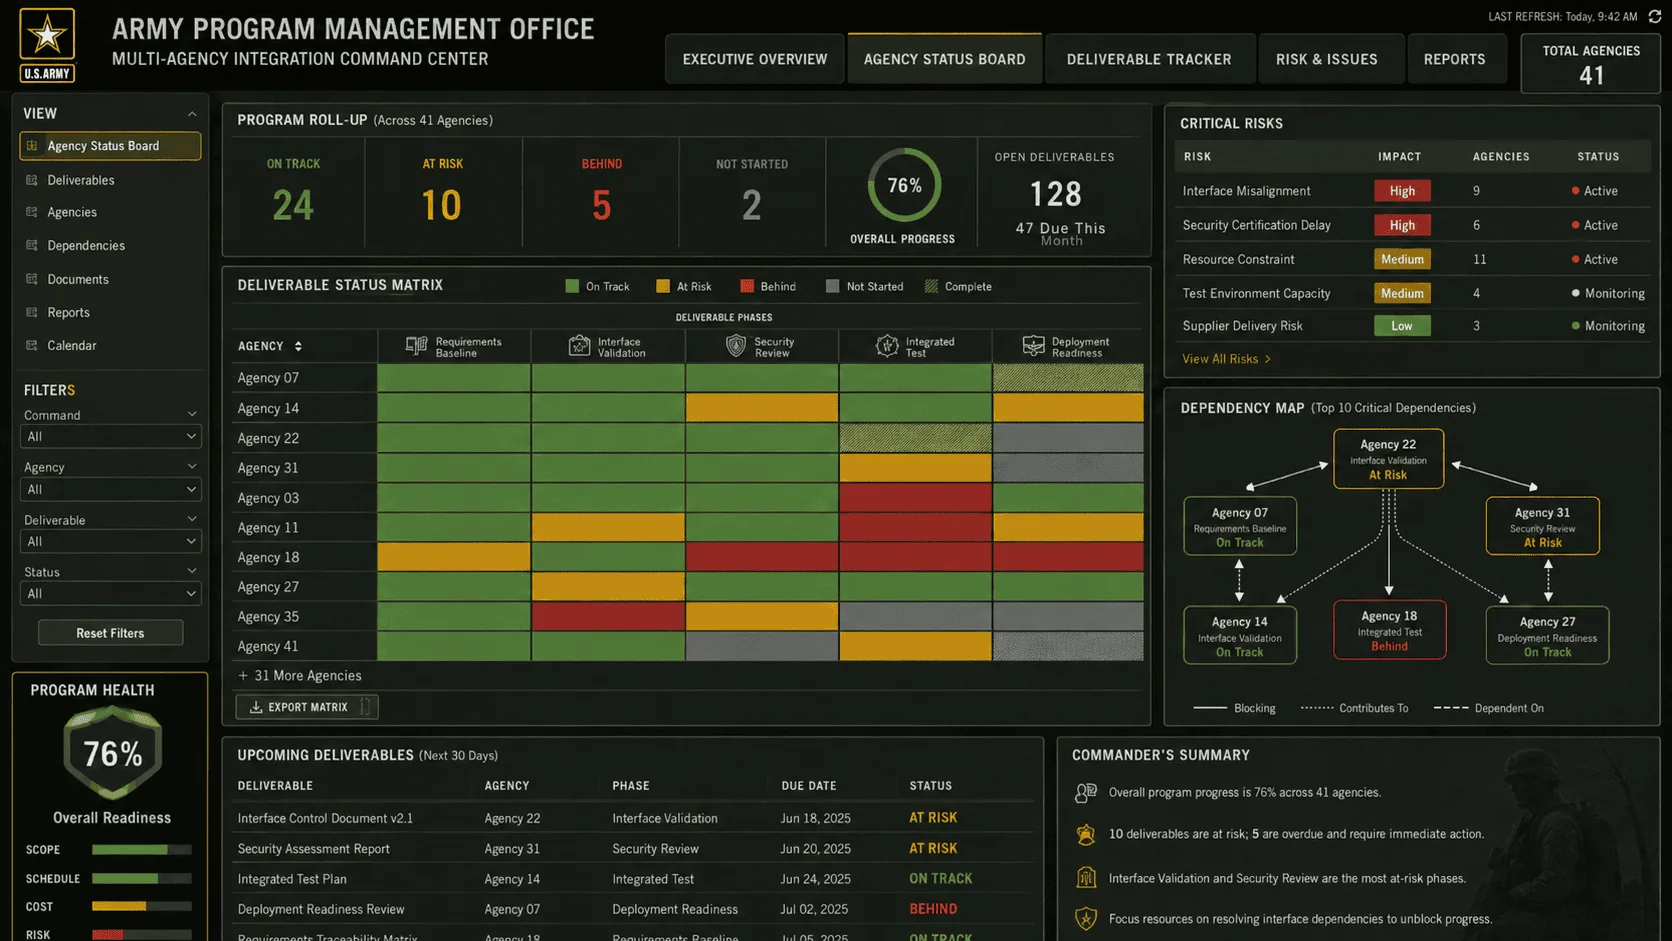Collapse the View sidebar section
The height and width of the screenshot is (941, 1672).
[x=192, y=114]
